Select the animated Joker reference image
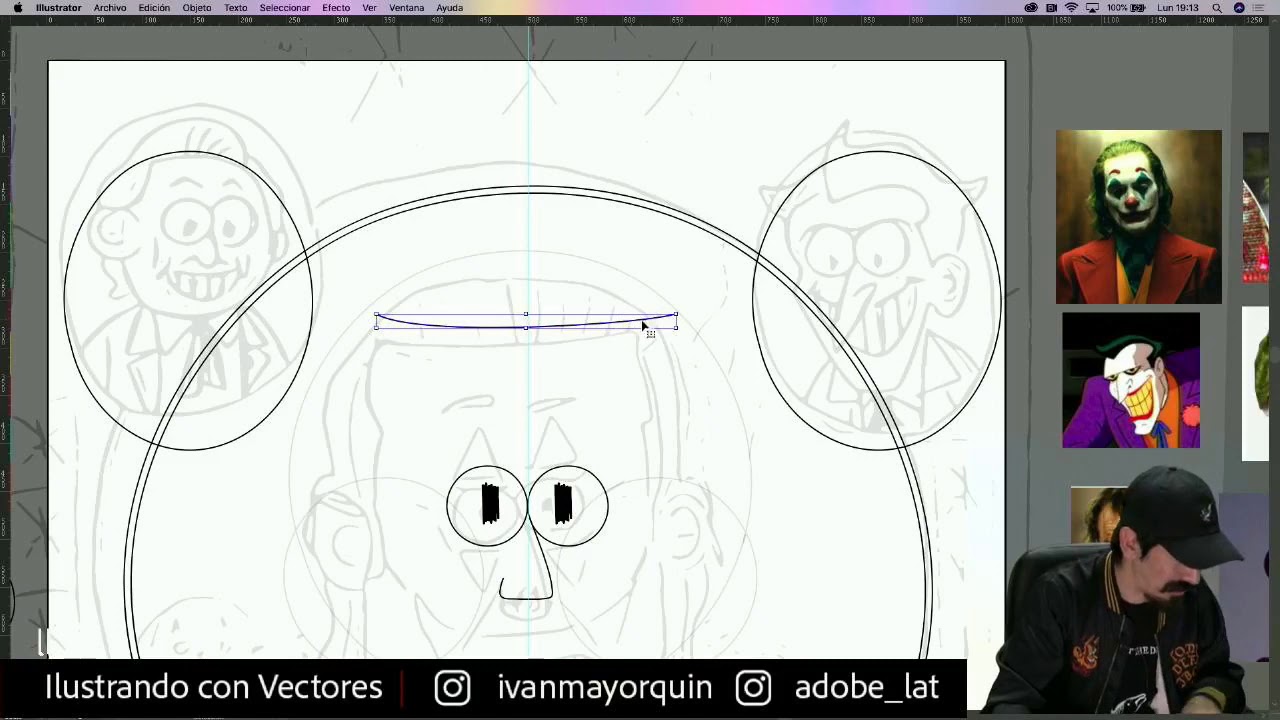This screenshot has width=1280, height=720. 1131,380
